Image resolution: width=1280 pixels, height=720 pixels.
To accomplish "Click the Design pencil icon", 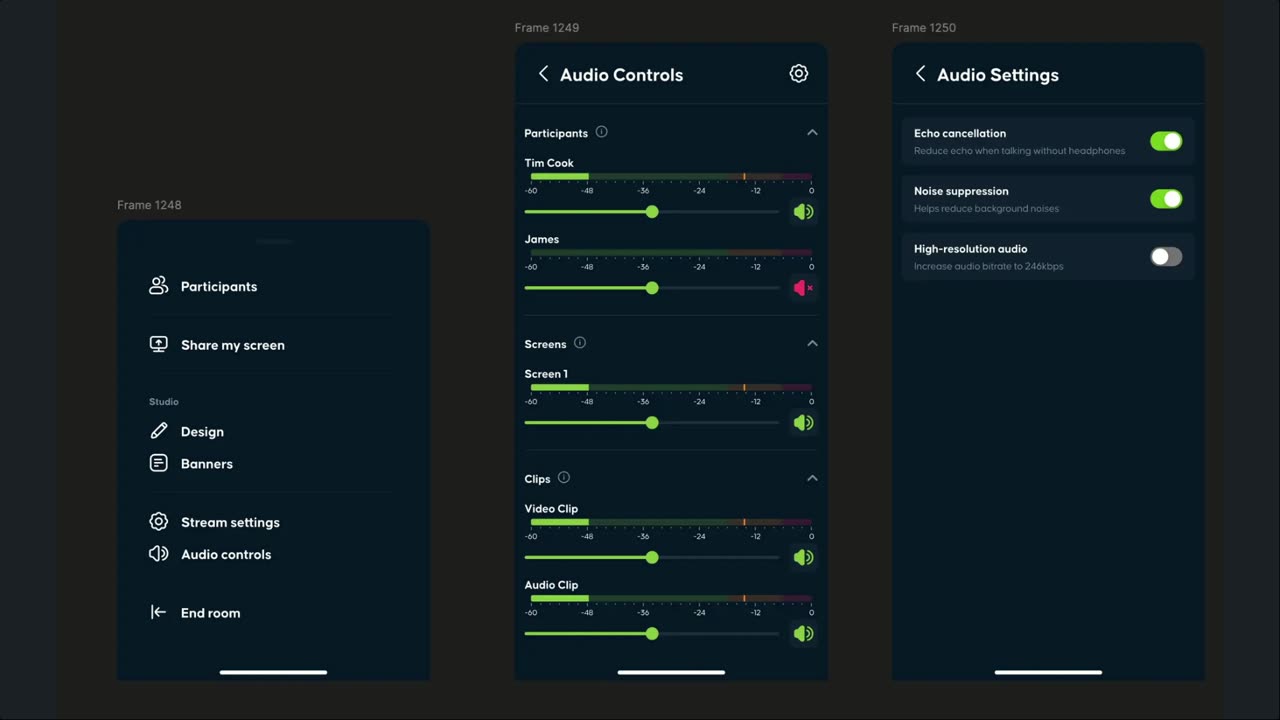I will click(158, 431).
